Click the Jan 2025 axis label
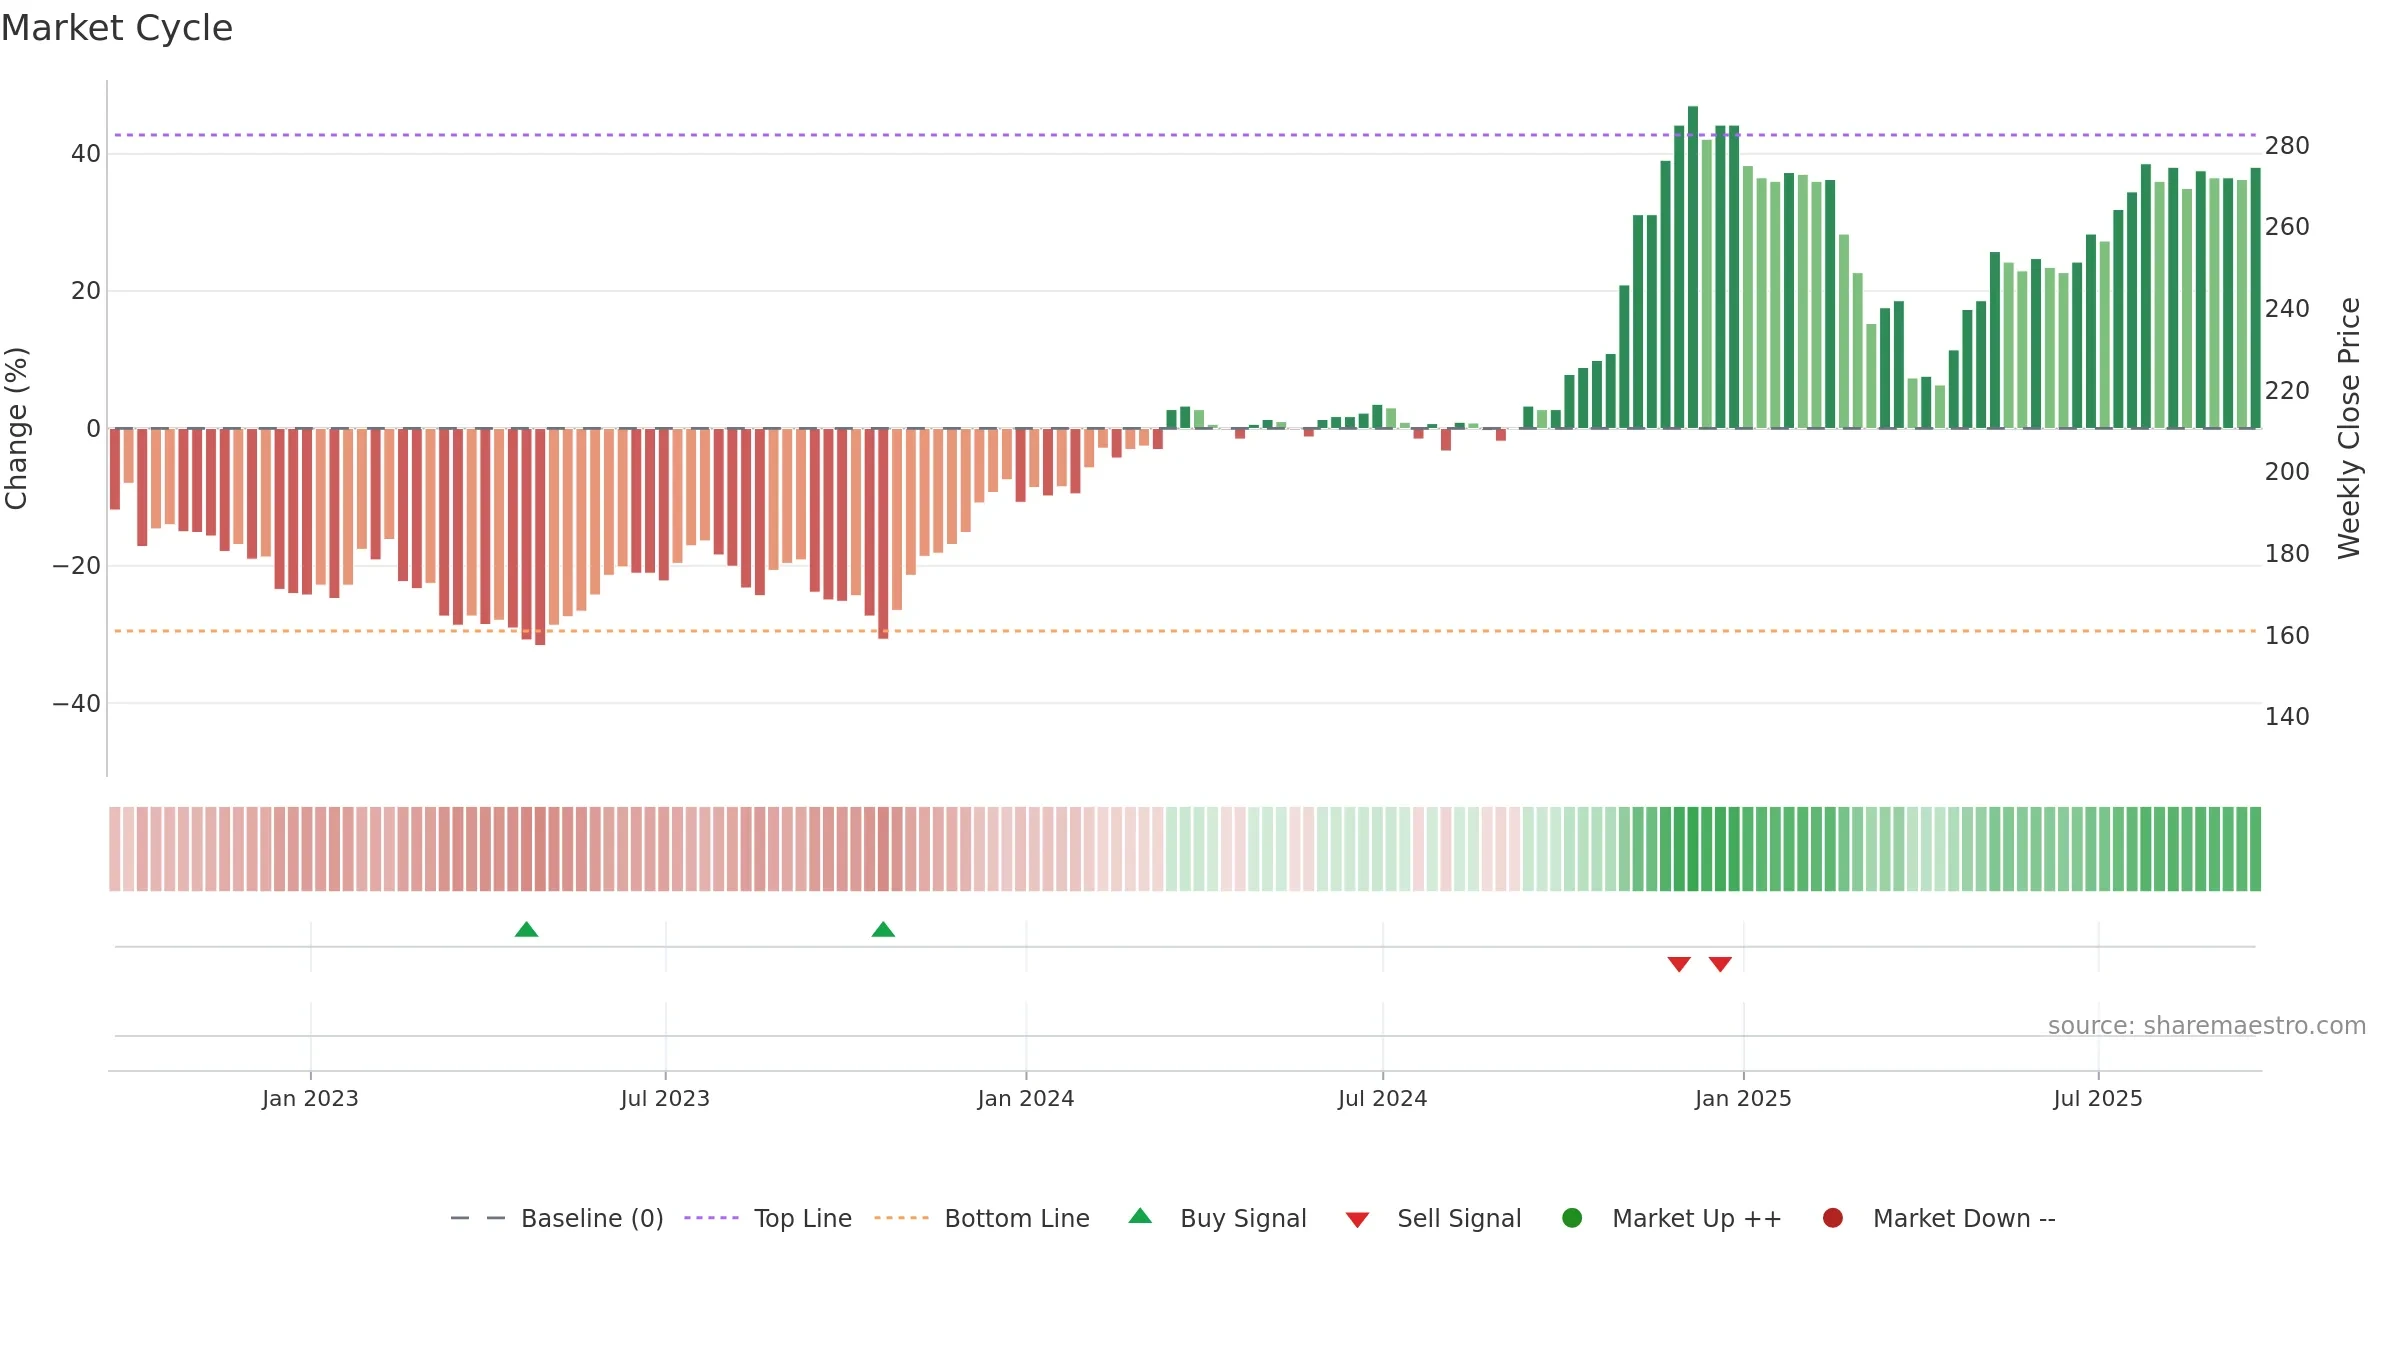The image size is (2400, 1350). coord(1743,1099)
